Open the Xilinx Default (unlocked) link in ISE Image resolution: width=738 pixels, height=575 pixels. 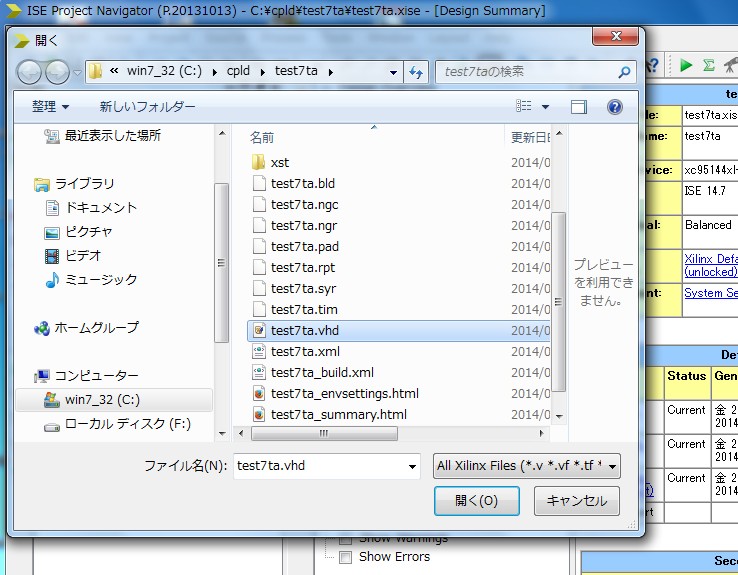click(710, 265)
